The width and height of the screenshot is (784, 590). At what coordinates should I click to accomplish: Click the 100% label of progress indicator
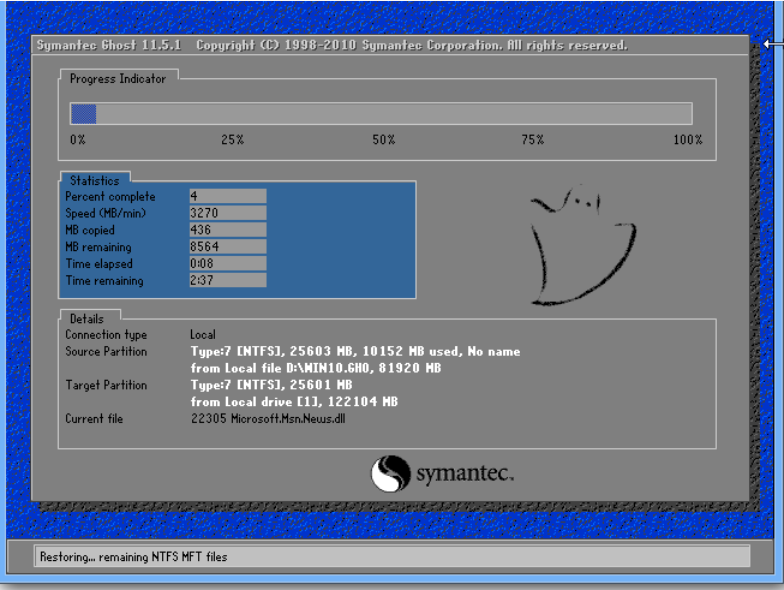tap(687, 140)
